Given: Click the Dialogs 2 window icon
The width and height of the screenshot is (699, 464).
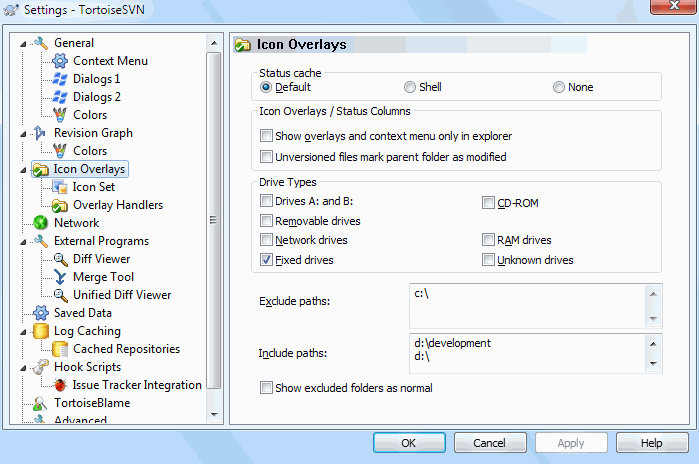Looking at the screenshot, I should coord(60,97).
